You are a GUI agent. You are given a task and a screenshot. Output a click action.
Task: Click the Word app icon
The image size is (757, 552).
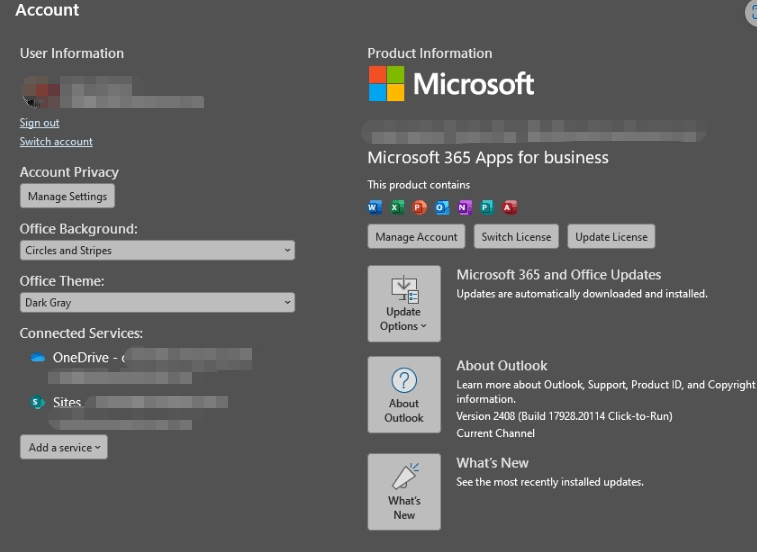pos(374,208)
